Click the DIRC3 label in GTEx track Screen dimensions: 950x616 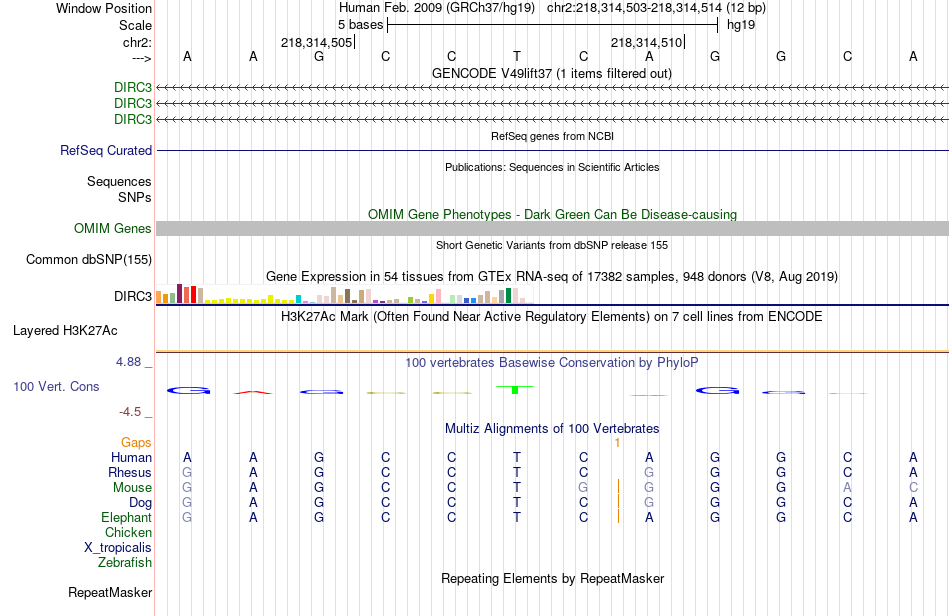[133, 296]
